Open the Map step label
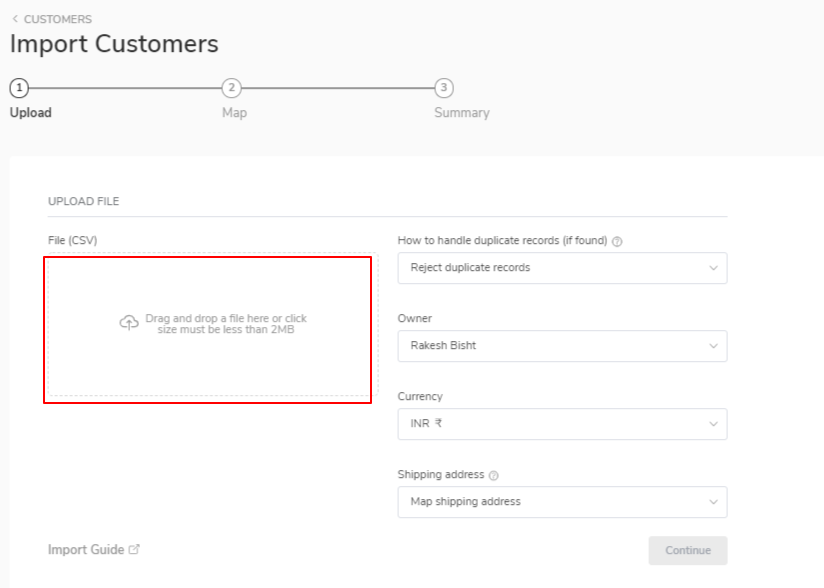 click(234, 113)
